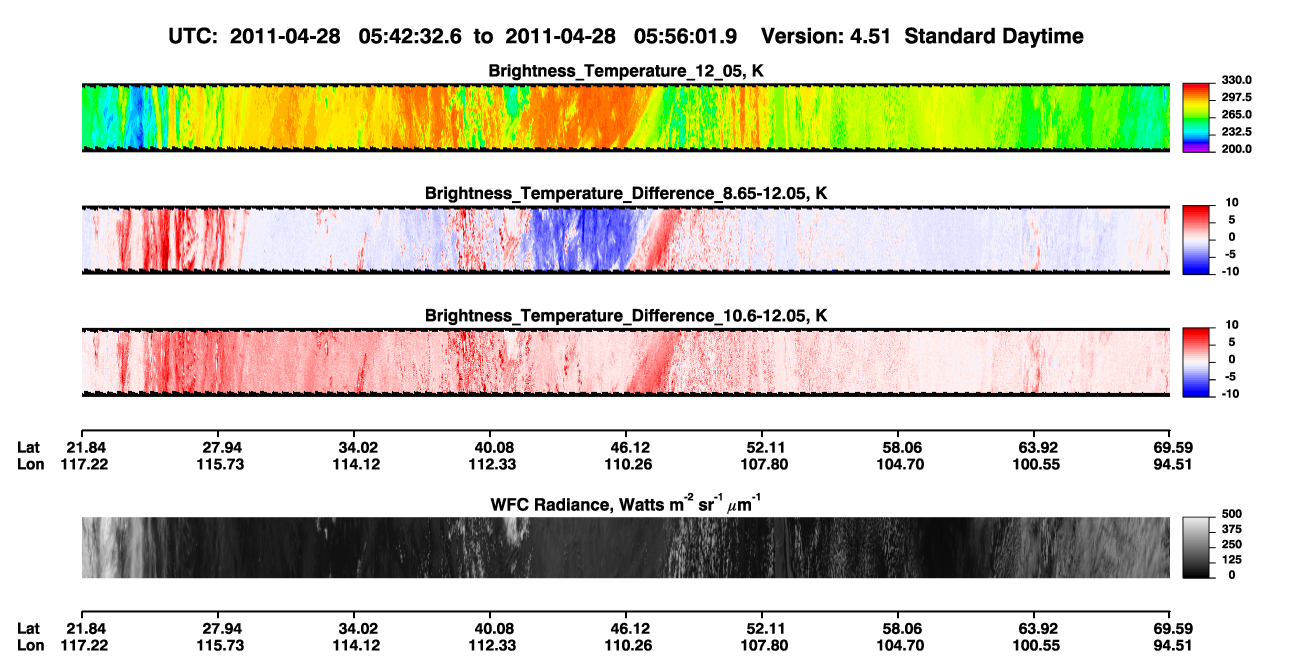Click the Brightness_Temperature_Difference_8.65-12.05, K title
Screen dimensions: 1300x667
tap(626, 193)
